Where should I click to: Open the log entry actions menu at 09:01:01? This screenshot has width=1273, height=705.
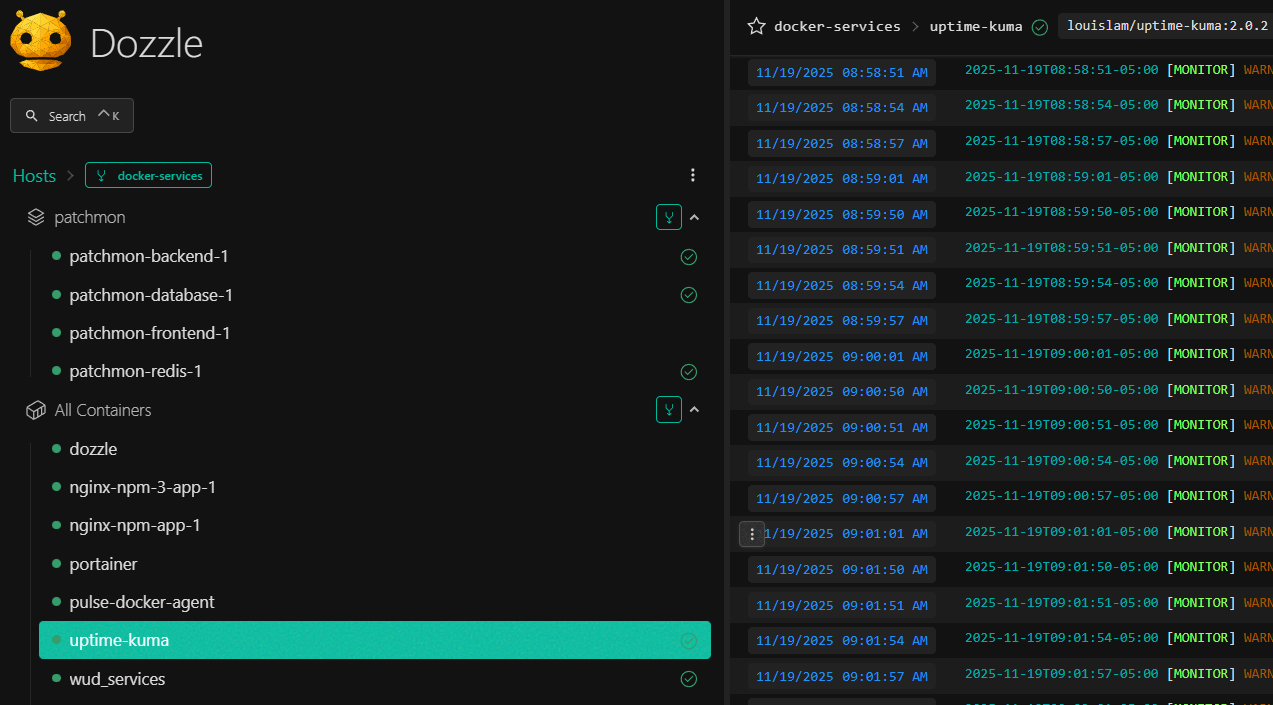(x=752, y=534)
